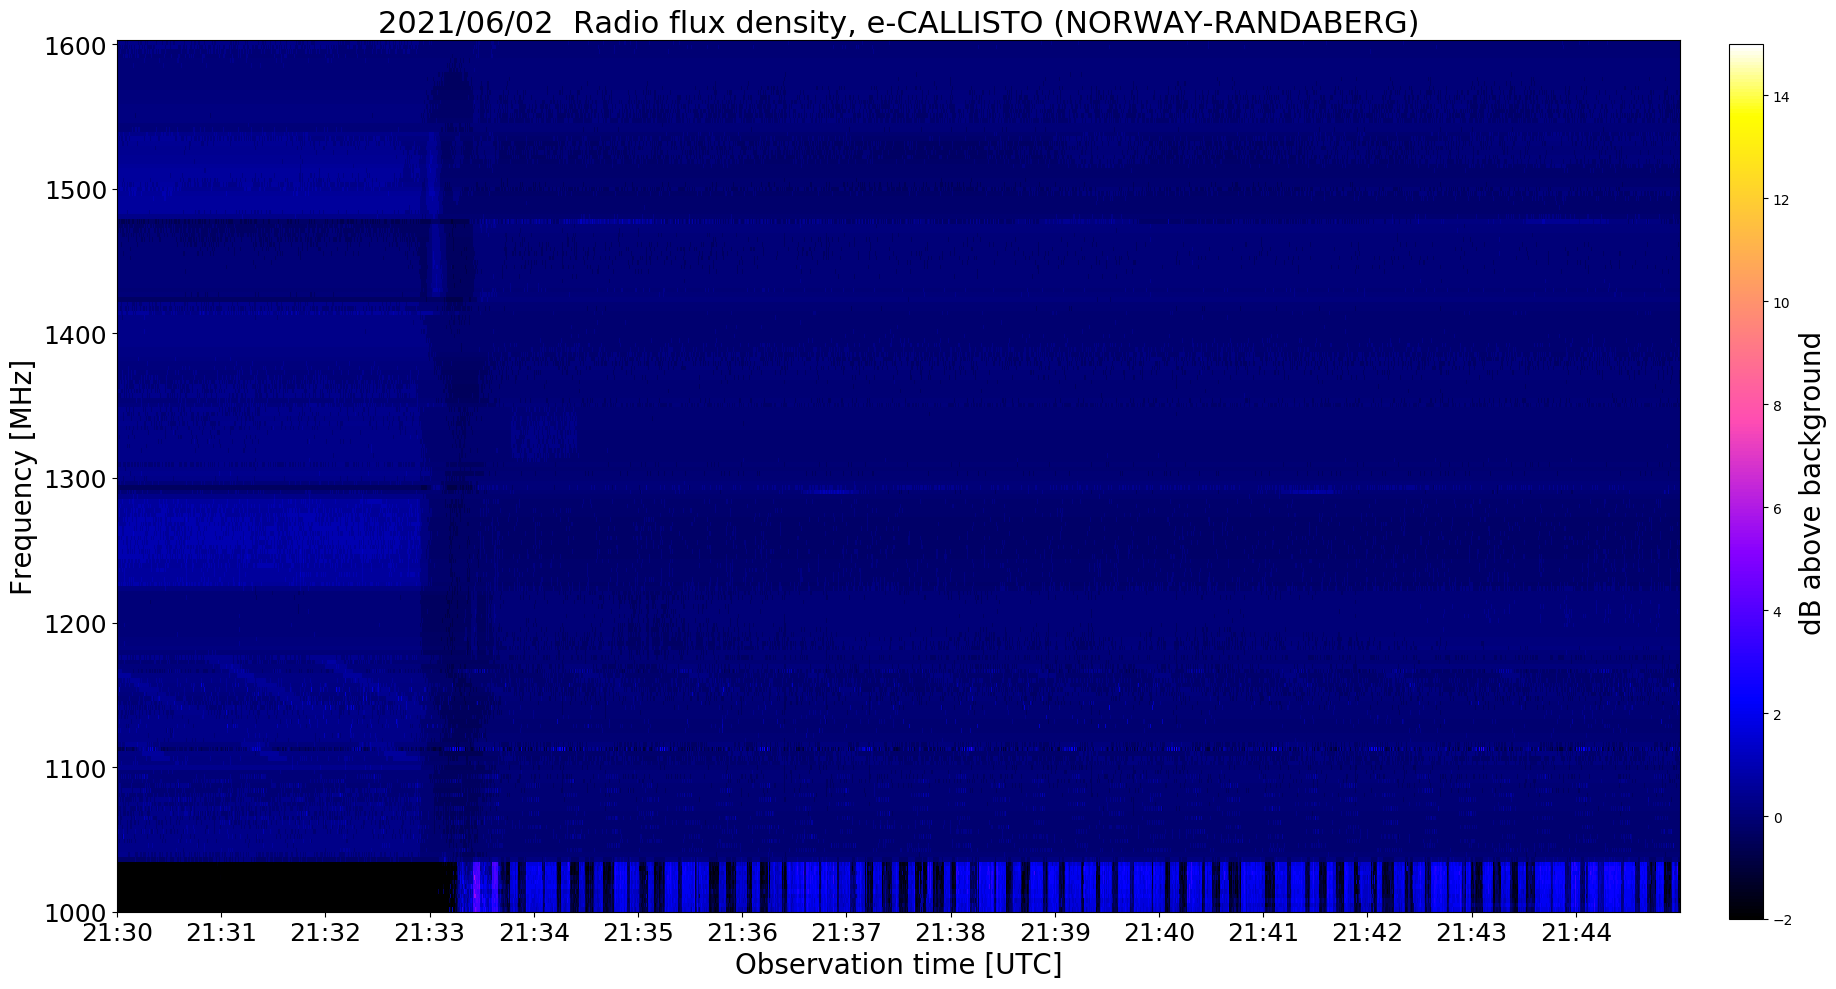
Task: Click the 21:39 time tick label
Action: [x=1055, y=934]
